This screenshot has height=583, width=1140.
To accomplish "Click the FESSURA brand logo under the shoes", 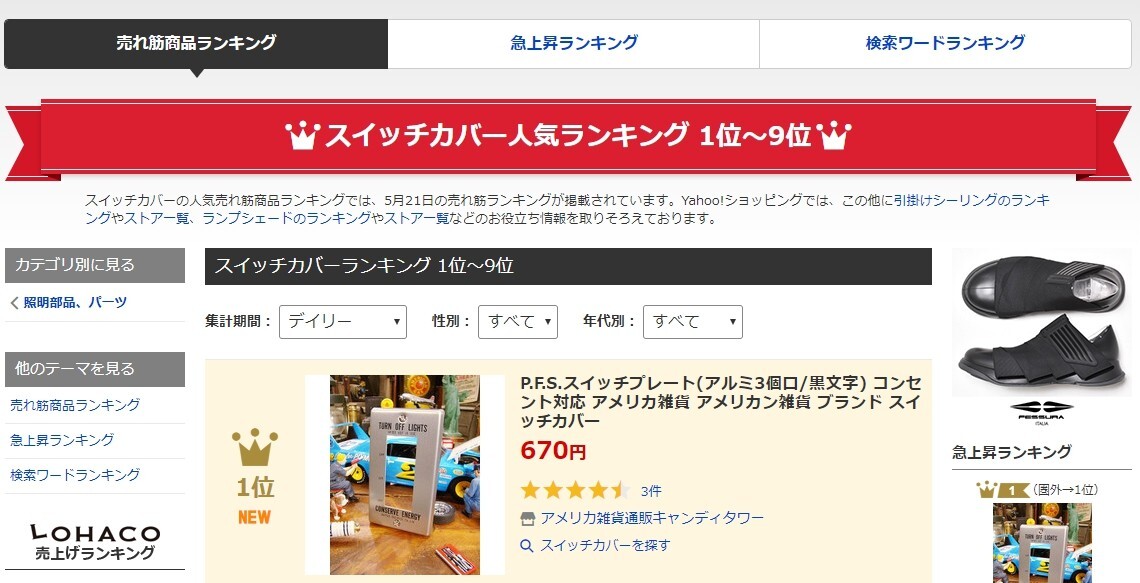I will pos(1040,412).
